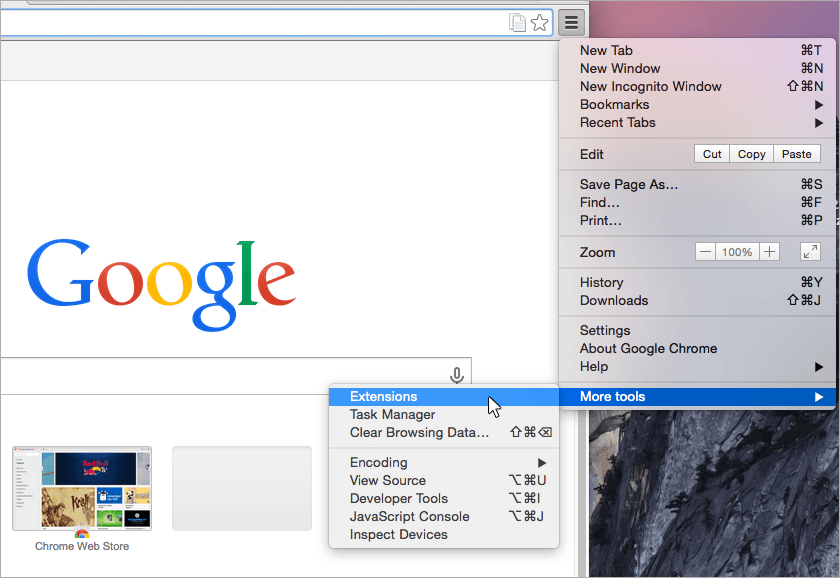The image size is (840, 578).
Task: Click the 100% zoom level value
Action: (737, 252)
